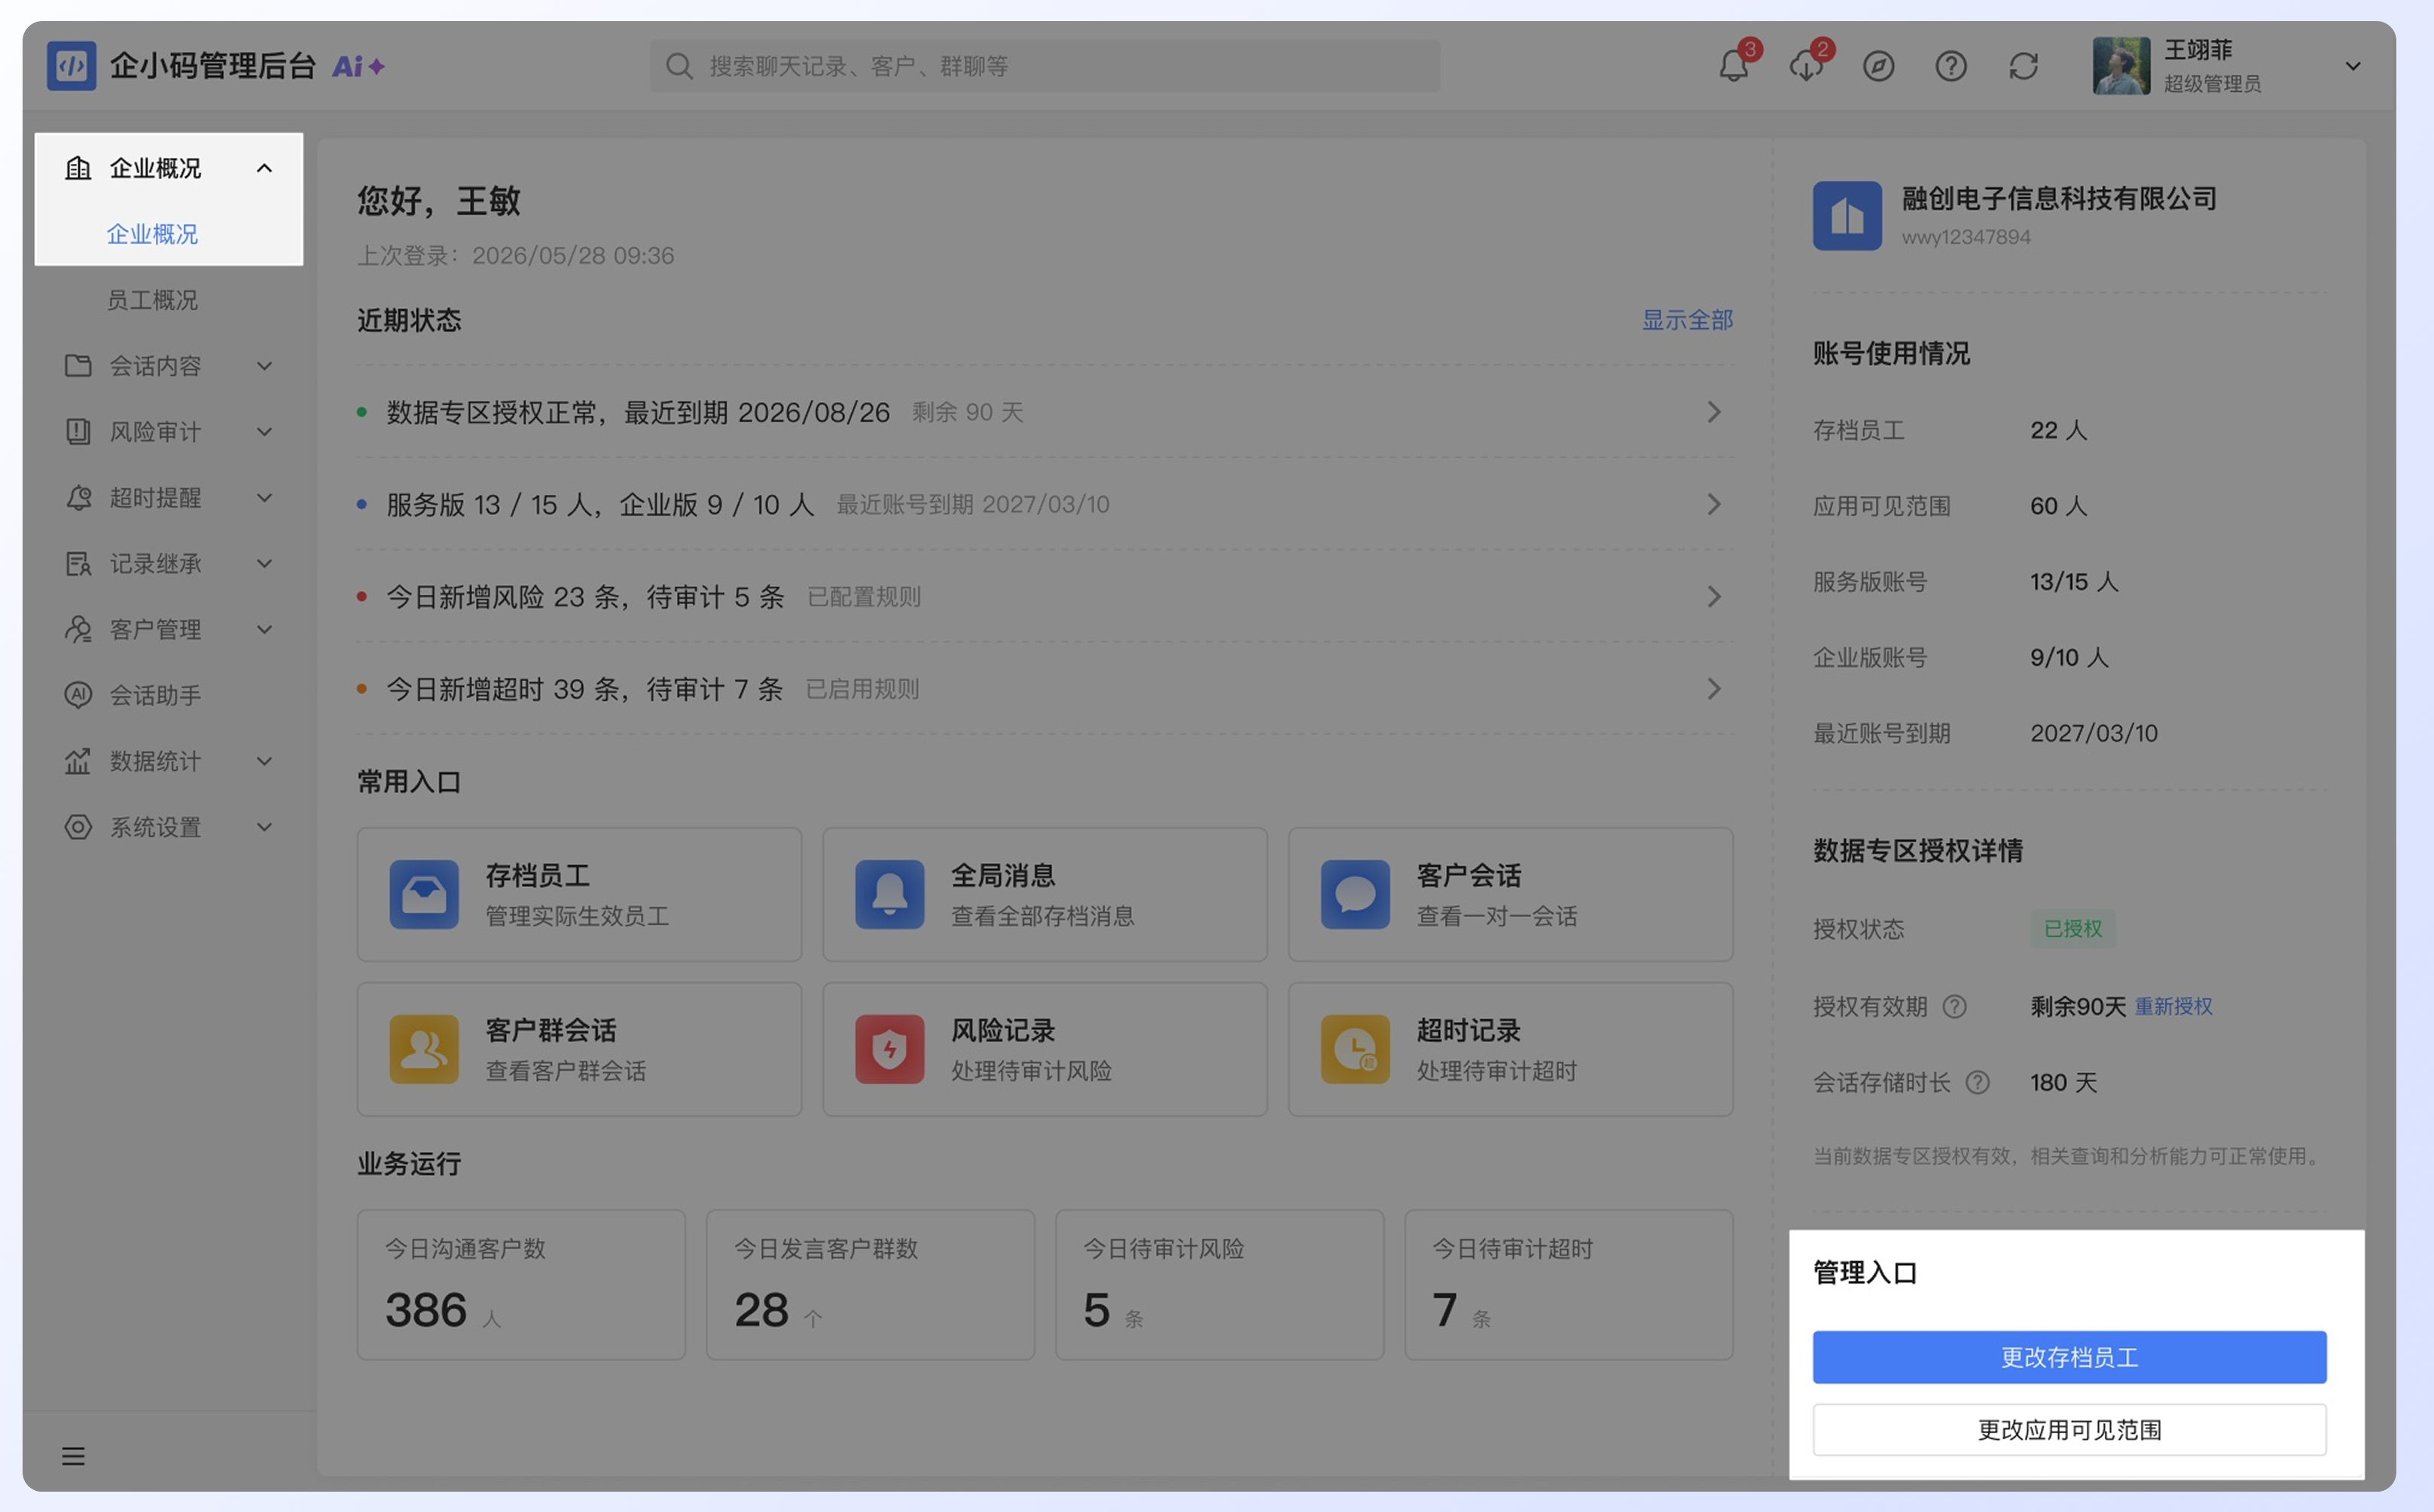Open the notifications bell icon
The image size is (2434, 1512).
coord(1733,66)
